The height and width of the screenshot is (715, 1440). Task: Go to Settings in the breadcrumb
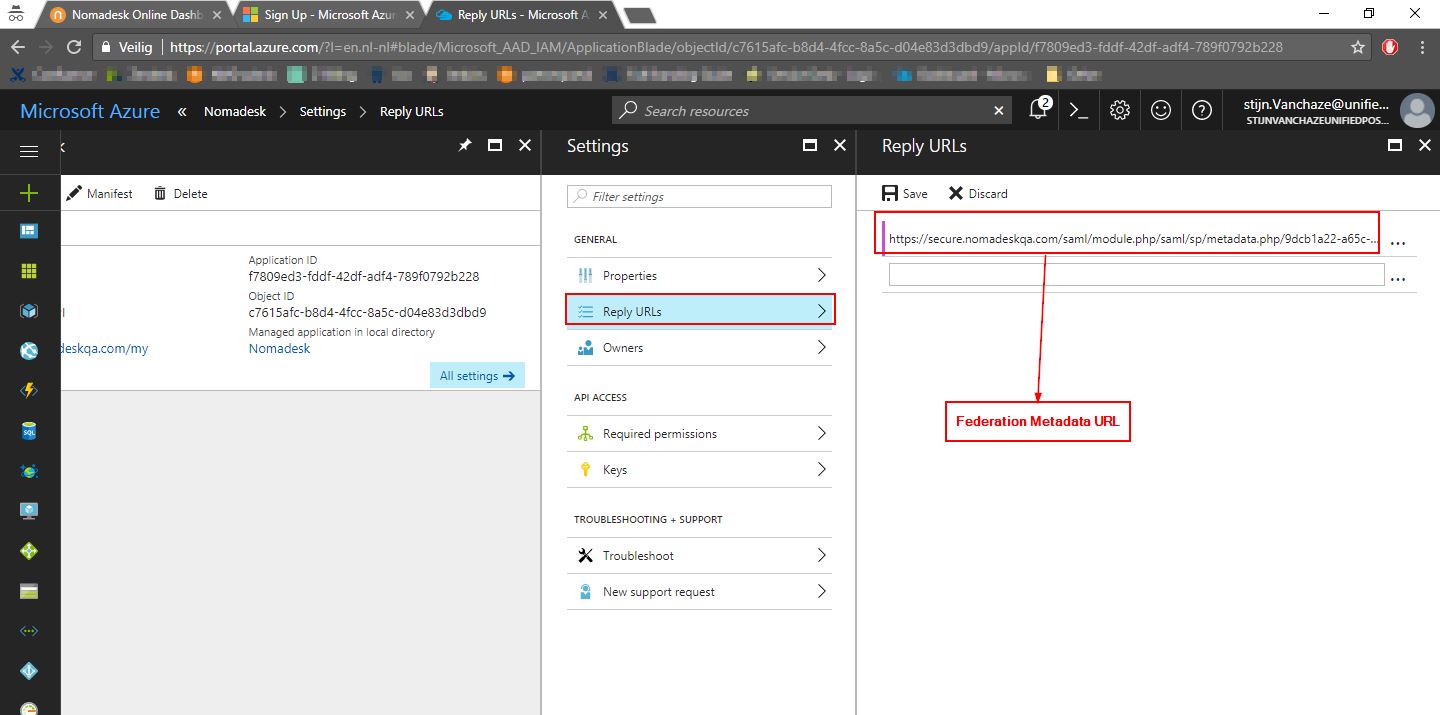[x=323, y=111]
